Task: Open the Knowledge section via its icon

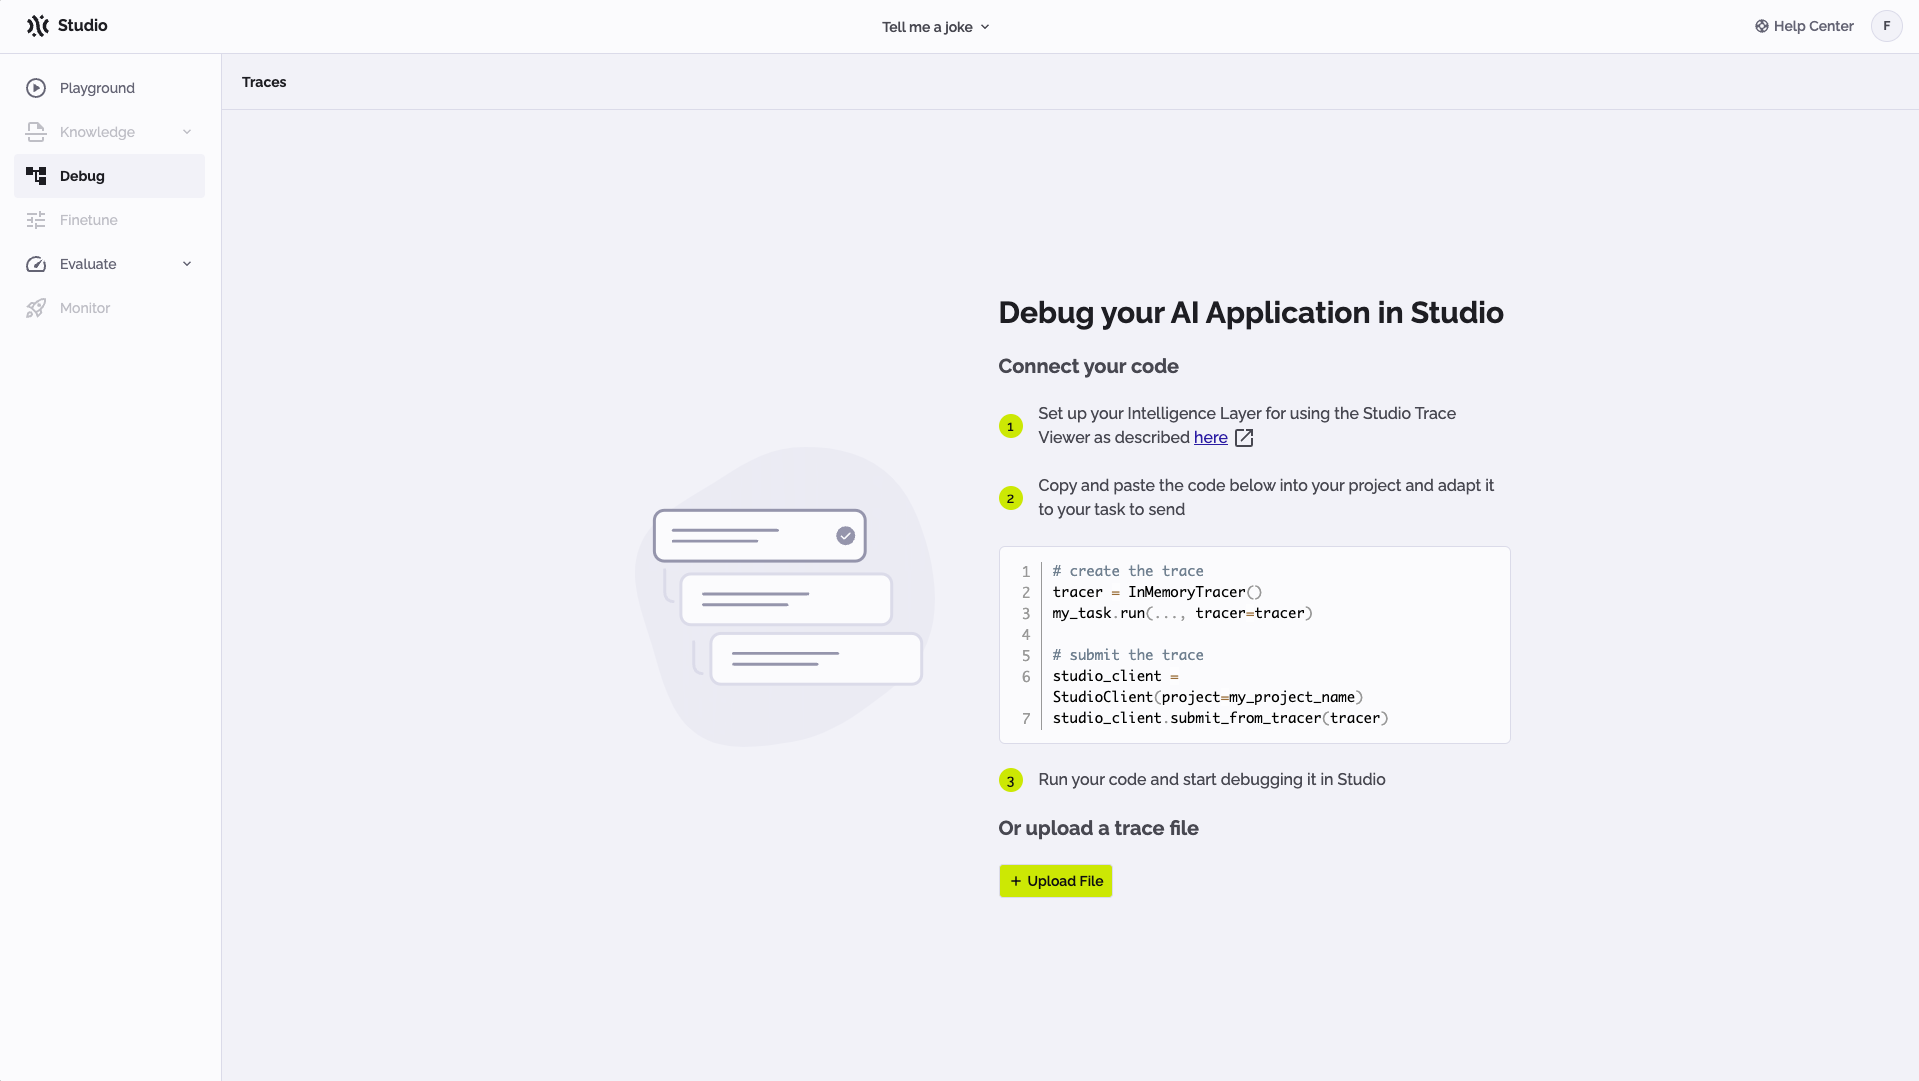Action: tap(36, 131)
